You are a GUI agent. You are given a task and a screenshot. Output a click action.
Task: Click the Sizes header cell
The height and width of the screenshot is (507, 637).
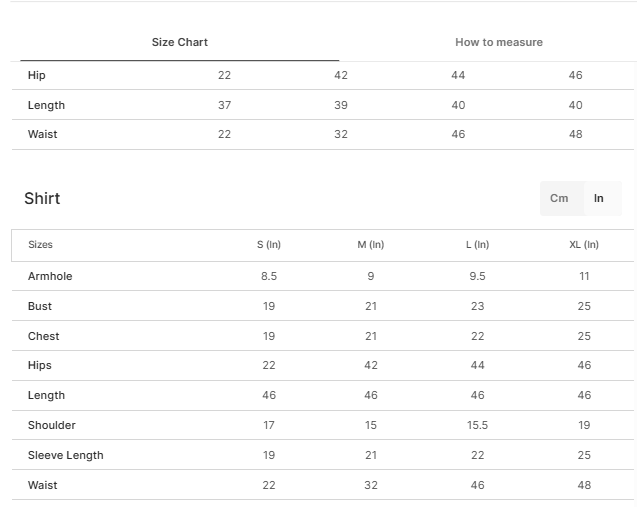(x=40, y=245)
